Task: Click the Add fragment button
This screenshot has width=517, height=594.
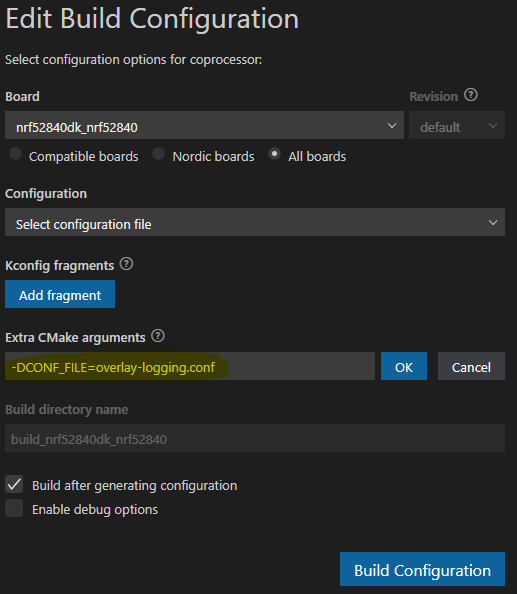Action: pos(60,294)
